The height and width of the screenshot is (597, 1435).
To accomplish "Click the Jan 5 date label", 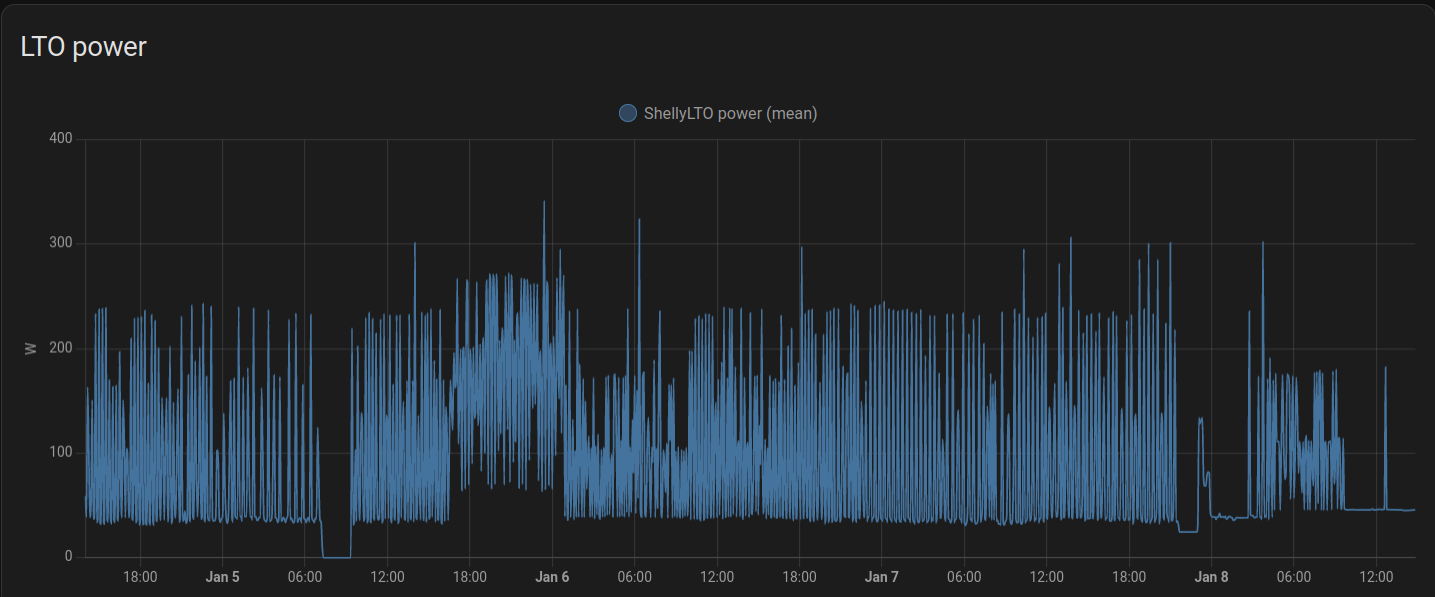I will [222, 577].
